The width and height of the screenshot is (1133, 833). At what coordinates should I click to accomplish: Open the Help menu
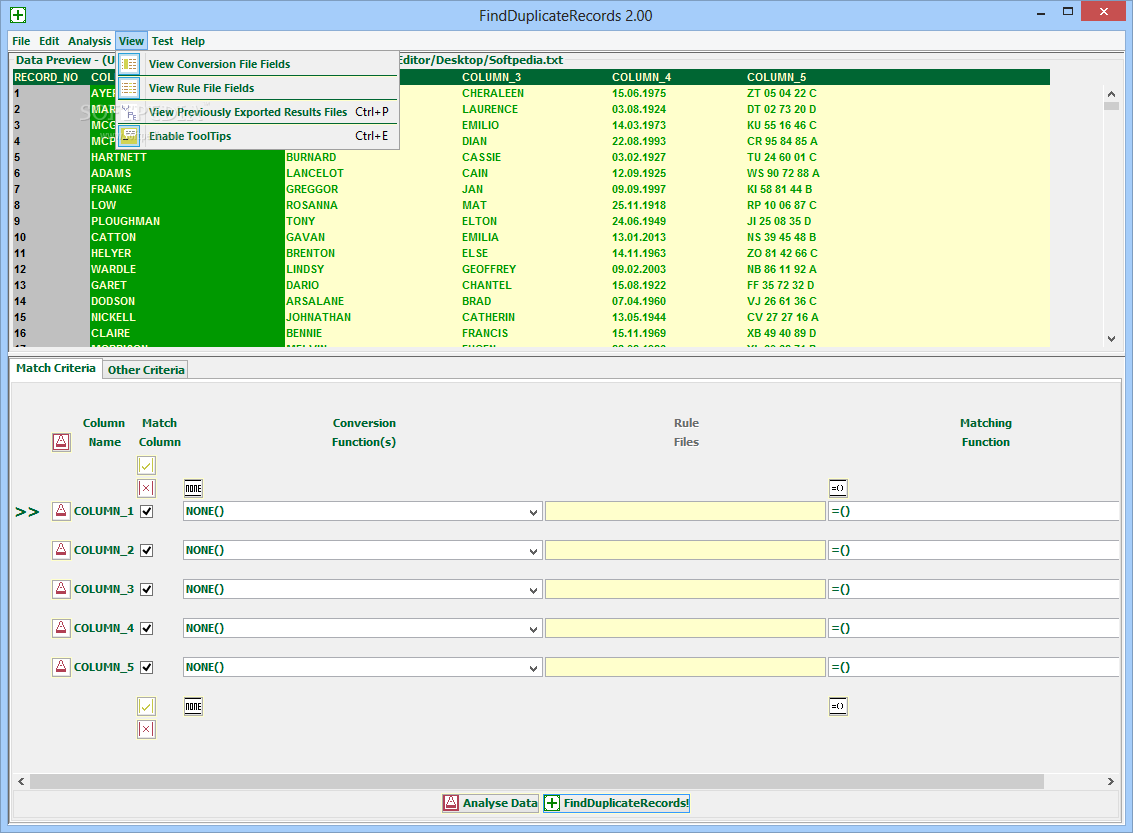(x=193, y=41)
